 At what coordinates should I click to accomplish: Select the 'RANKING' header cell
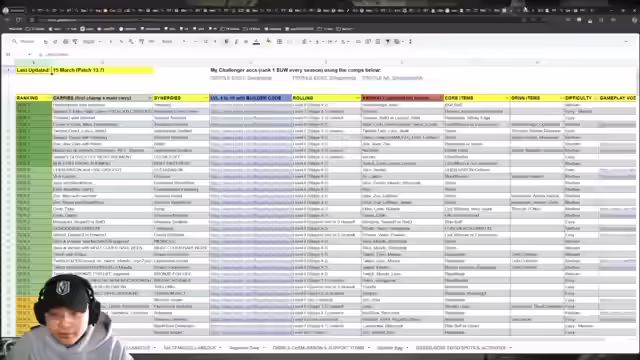34,98
